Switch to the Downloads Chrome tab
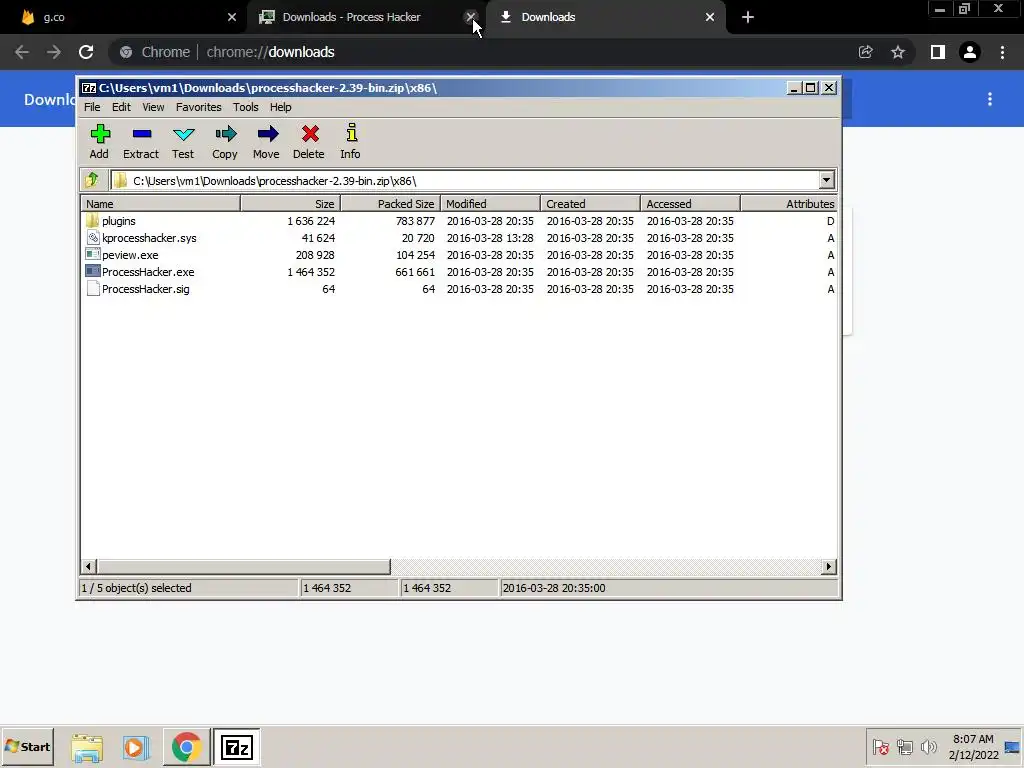The height and width of the screenshot is (768, 1024). click(x=605, y=18)
